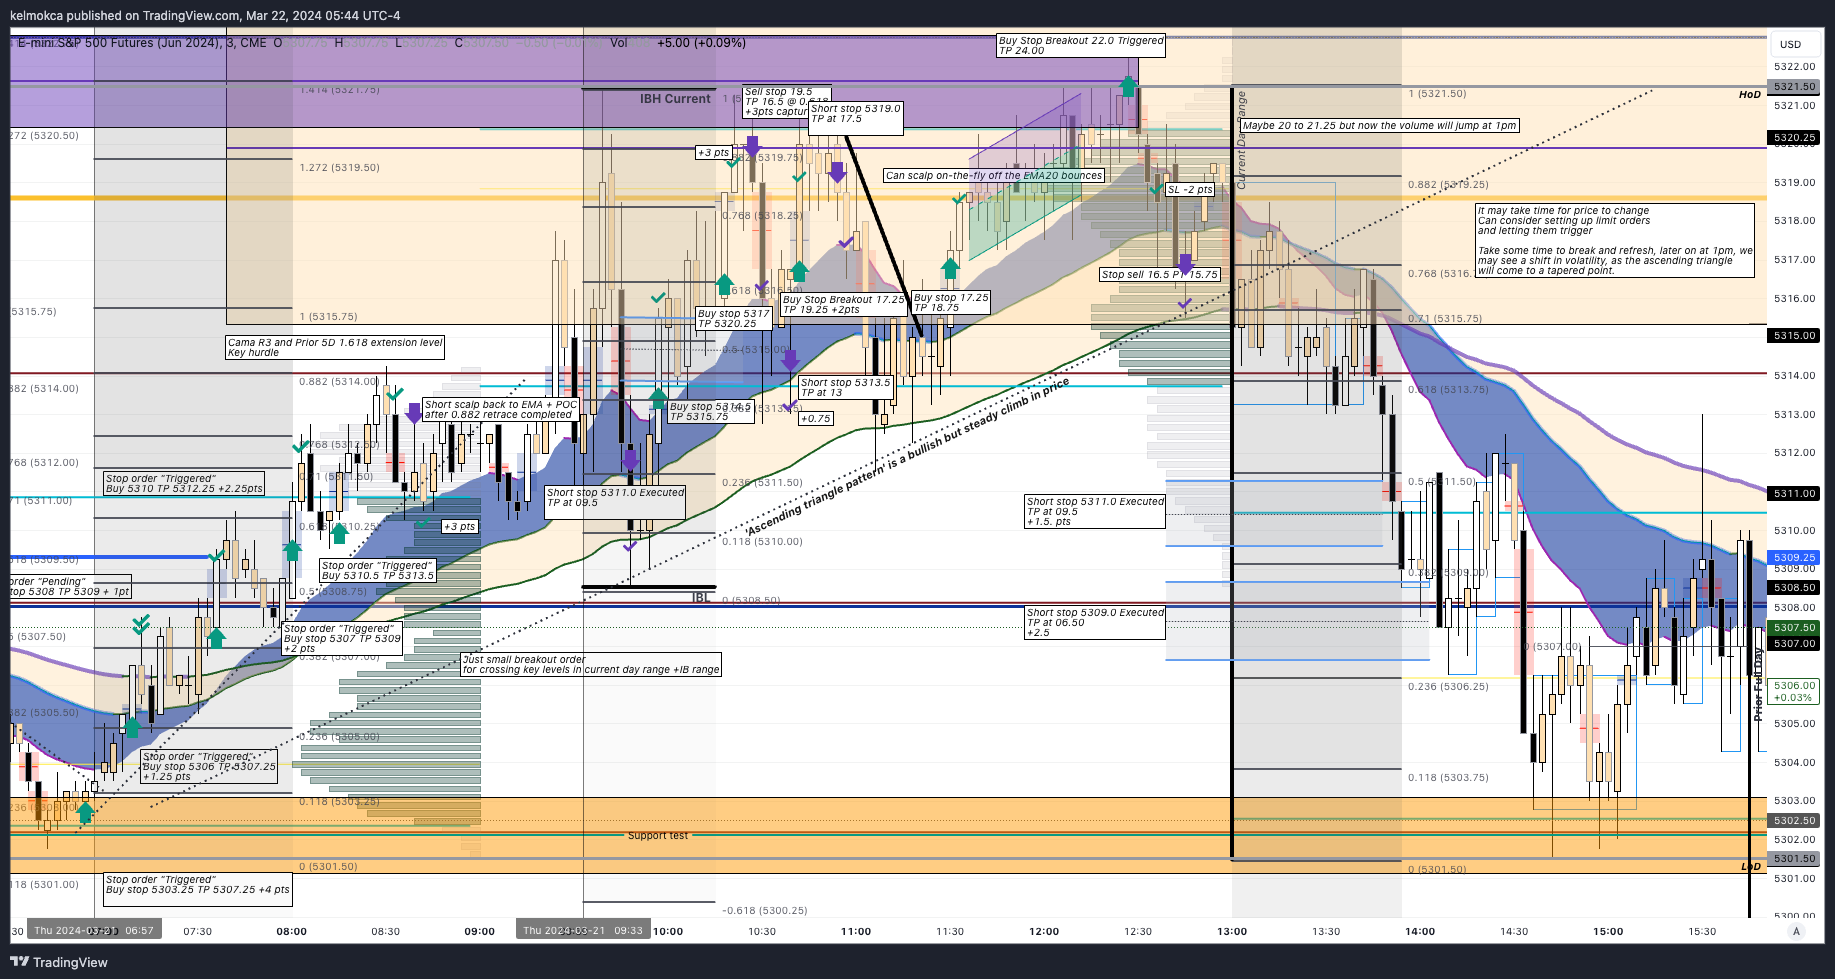Open the USD currency selector
This screenshot has height=979, width=1835.
1790,44
